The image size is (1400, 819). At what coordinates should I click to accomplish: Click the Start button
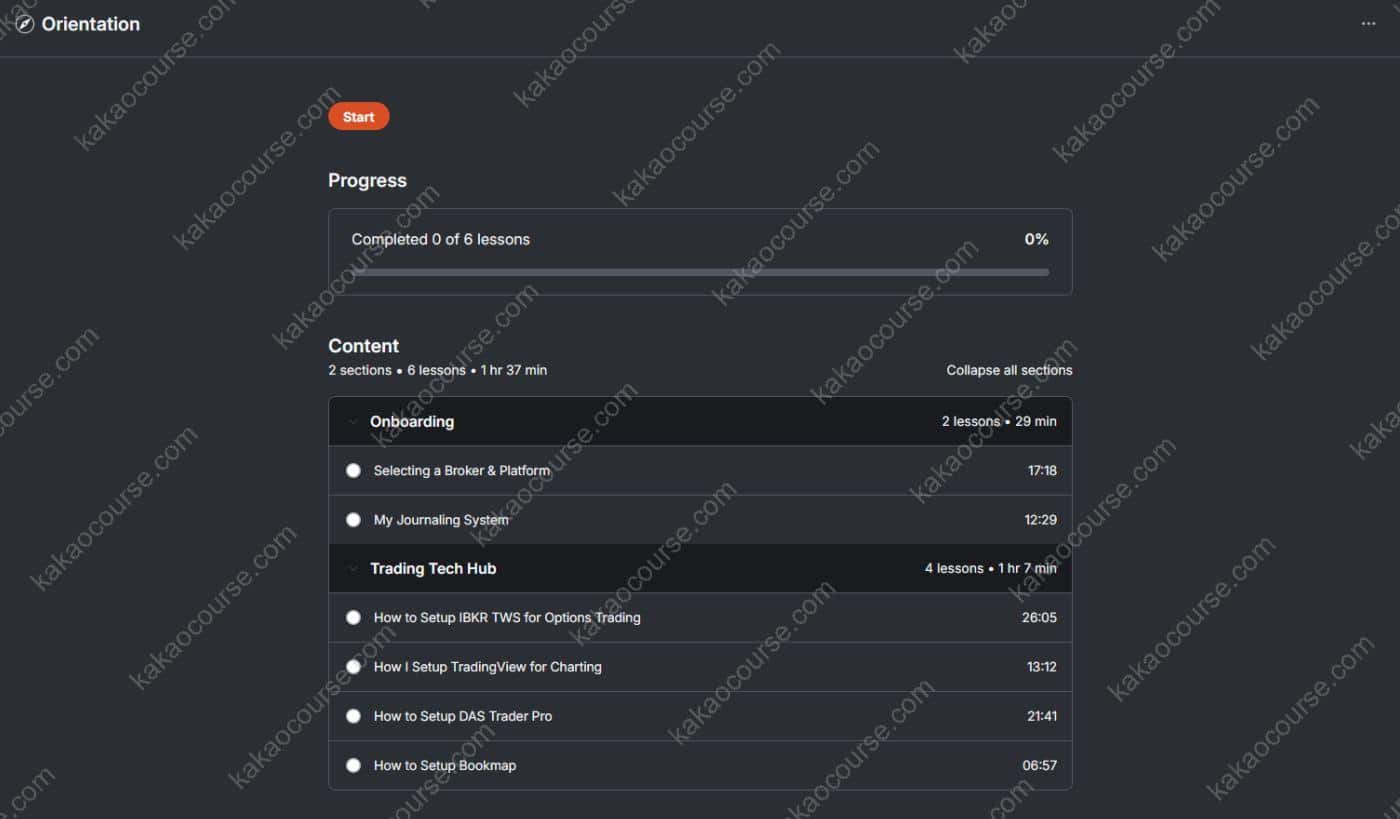(358, 116)
